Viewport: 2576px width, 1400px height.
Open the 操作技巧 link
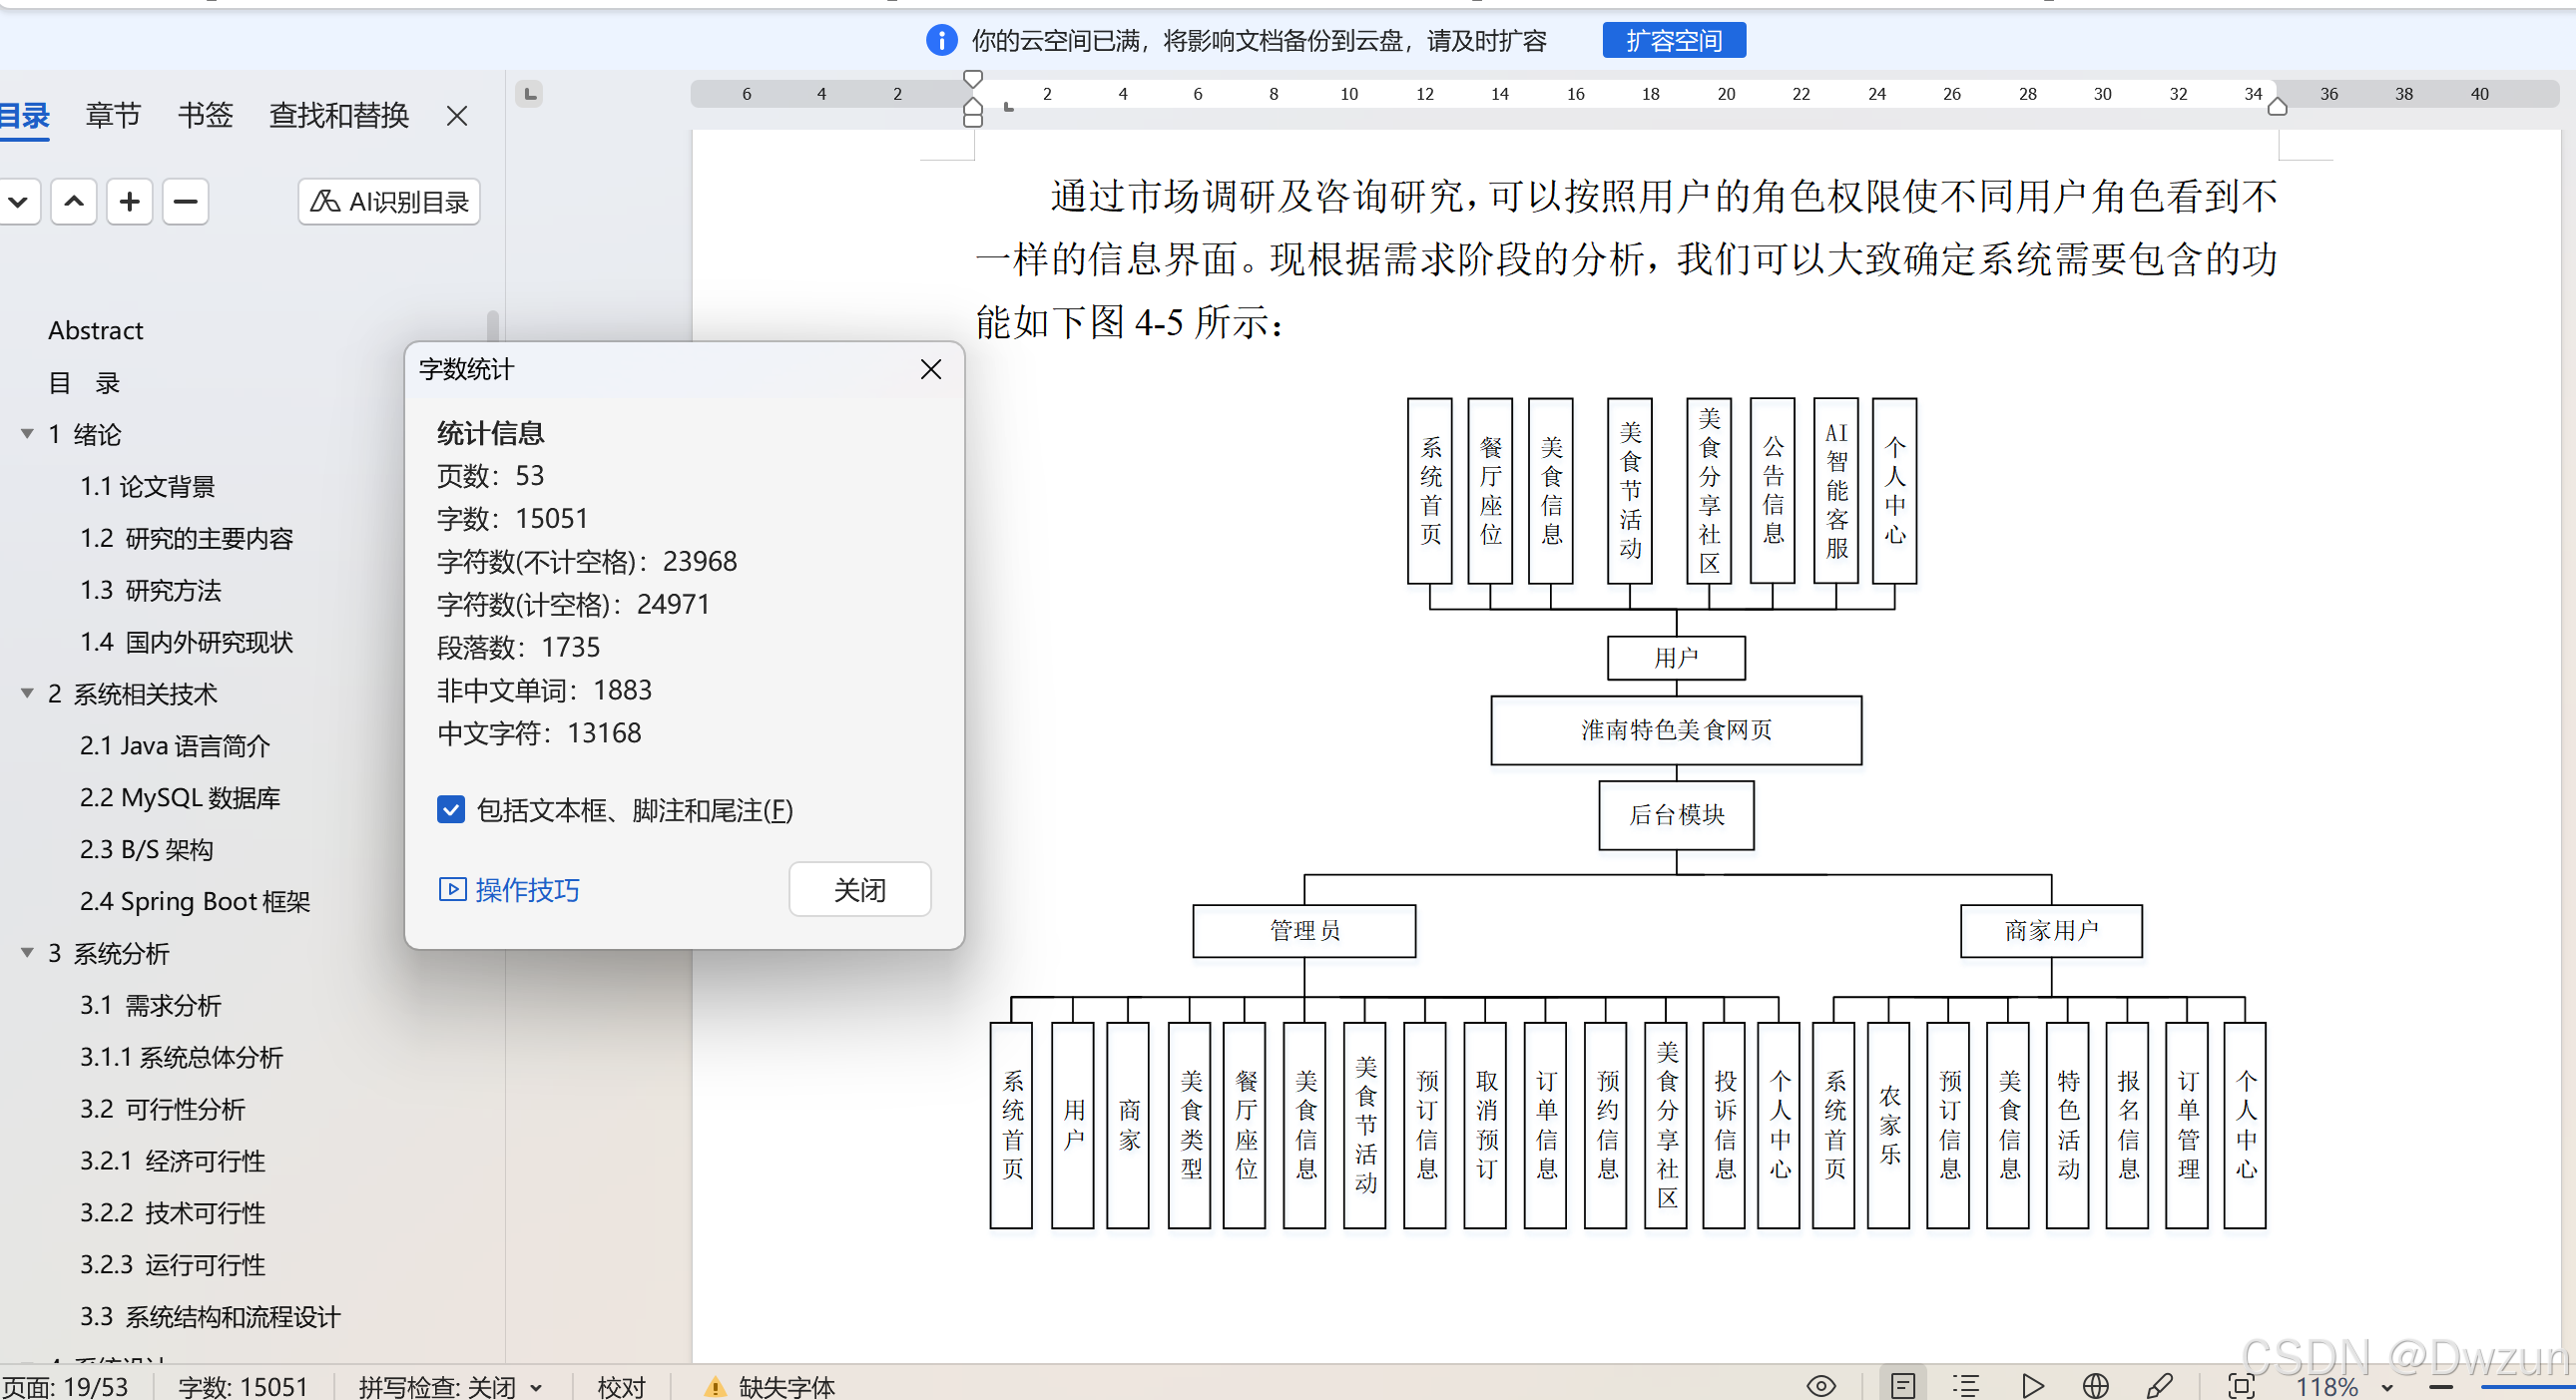point(509,889)
